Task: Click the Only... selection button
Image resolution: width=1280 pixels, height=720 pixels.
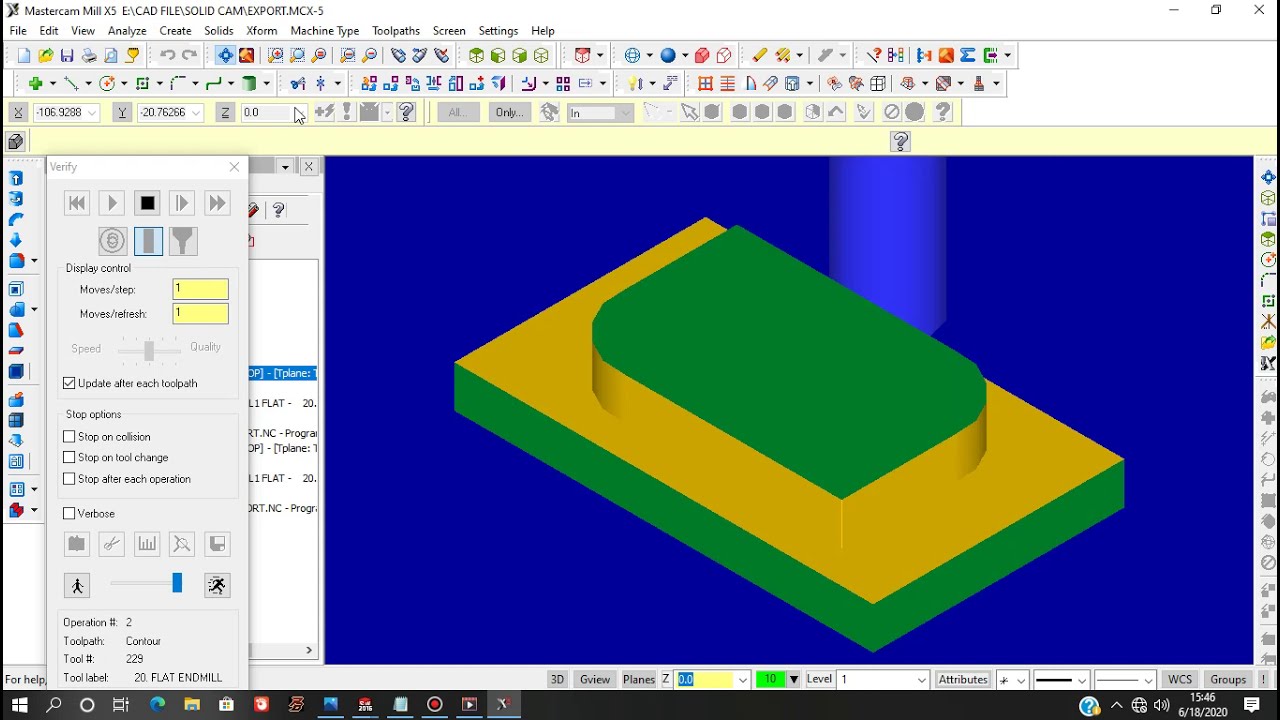Action: (x=510, y=112)
